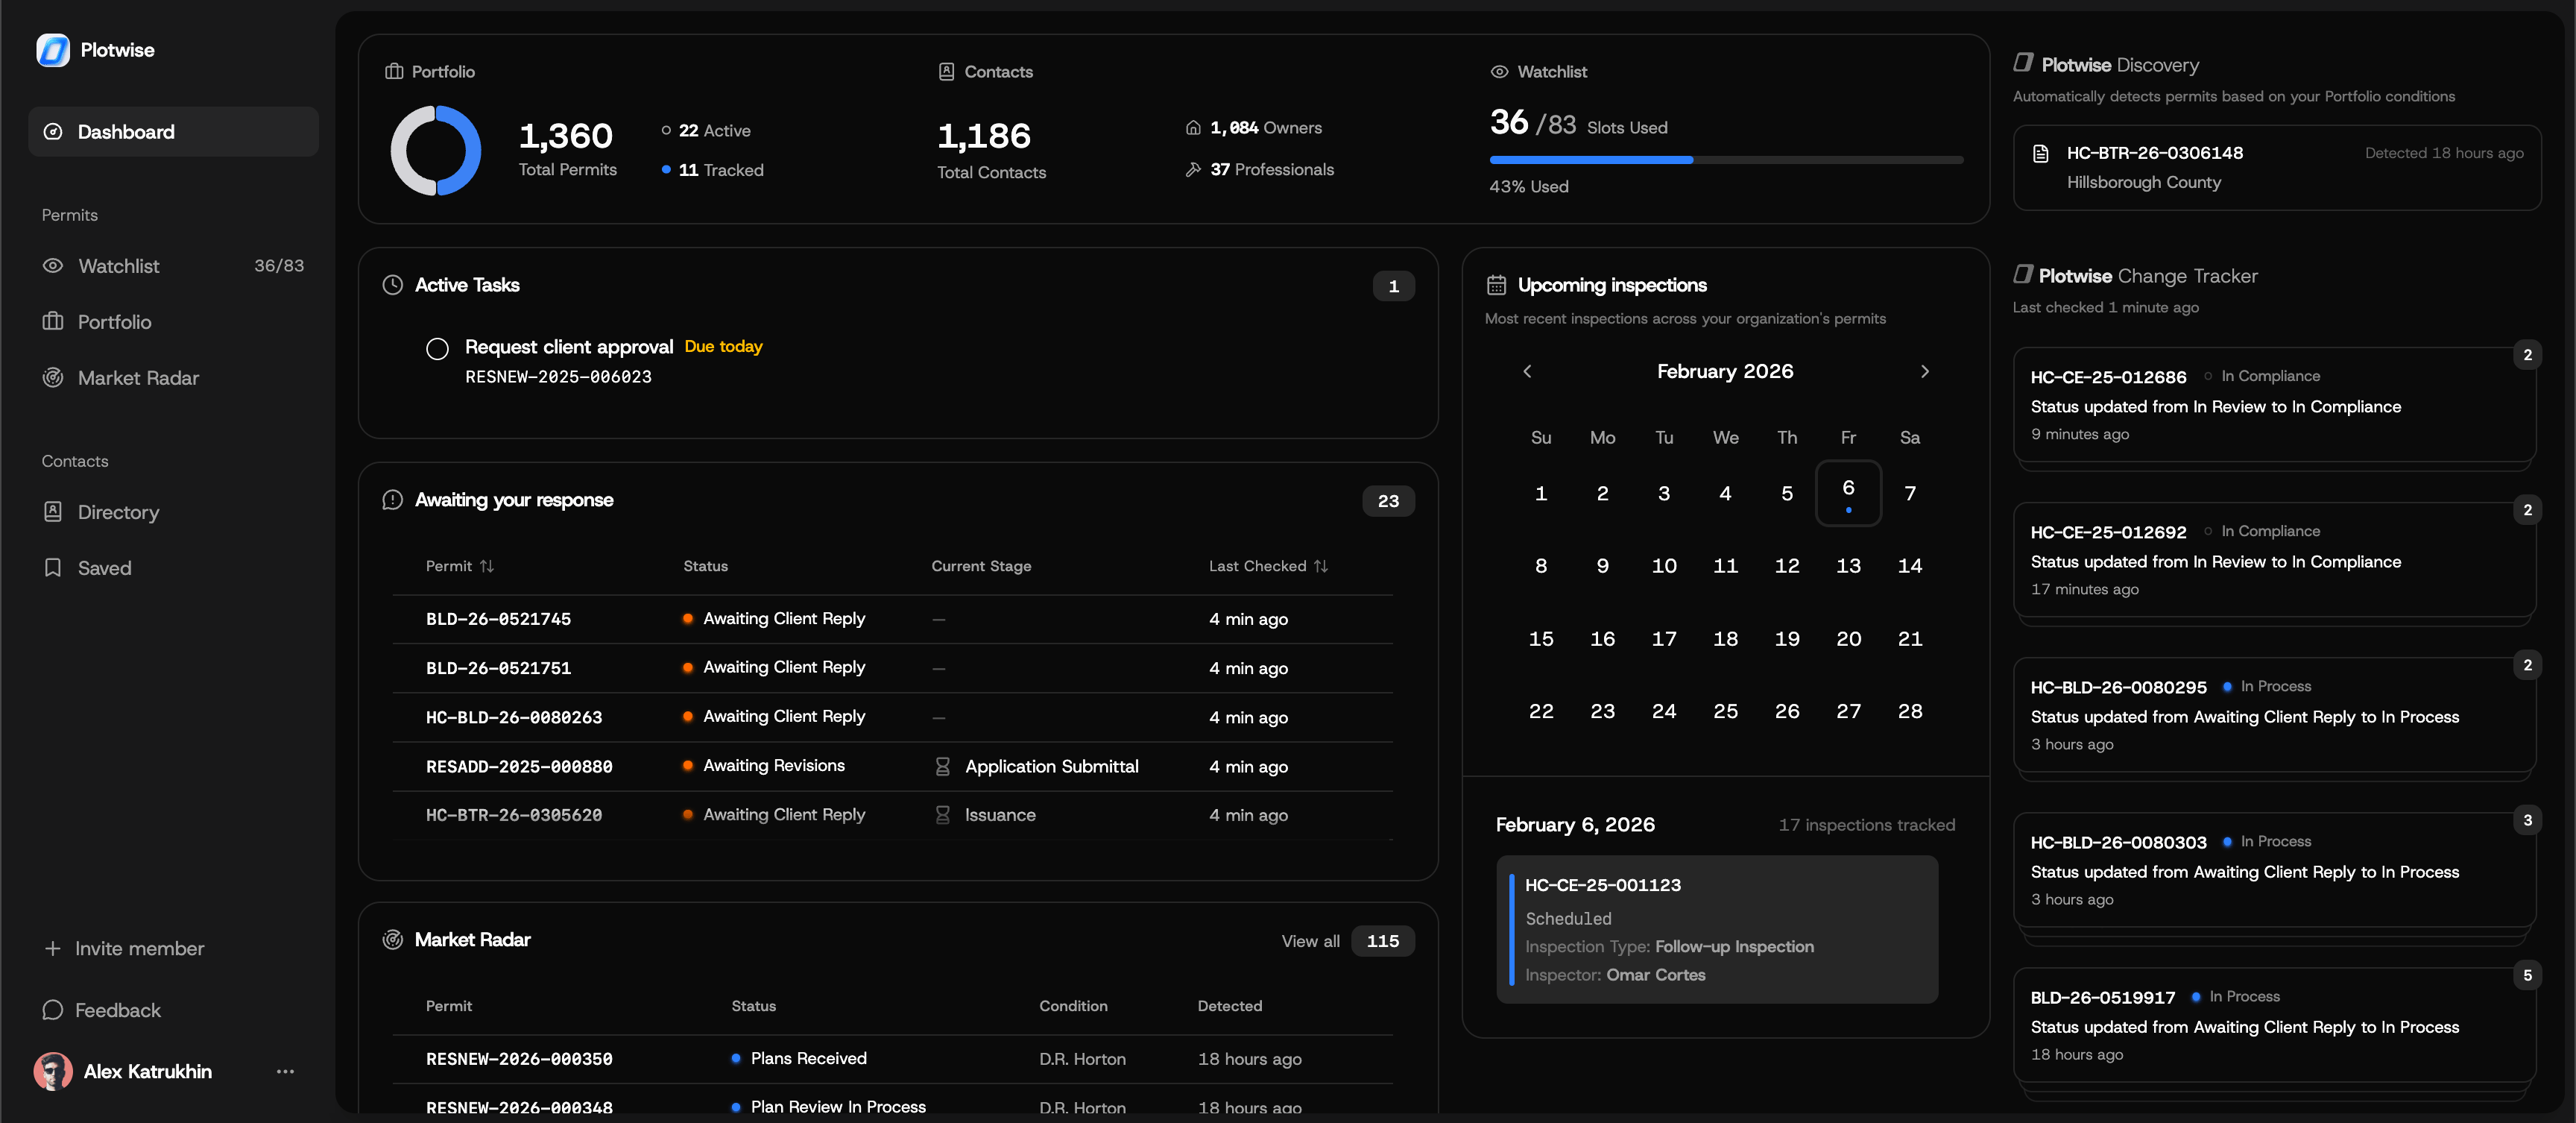Click the Plotwise logo icon
This screenshot has height=1123, width=2576.
[x=53, y=50]
